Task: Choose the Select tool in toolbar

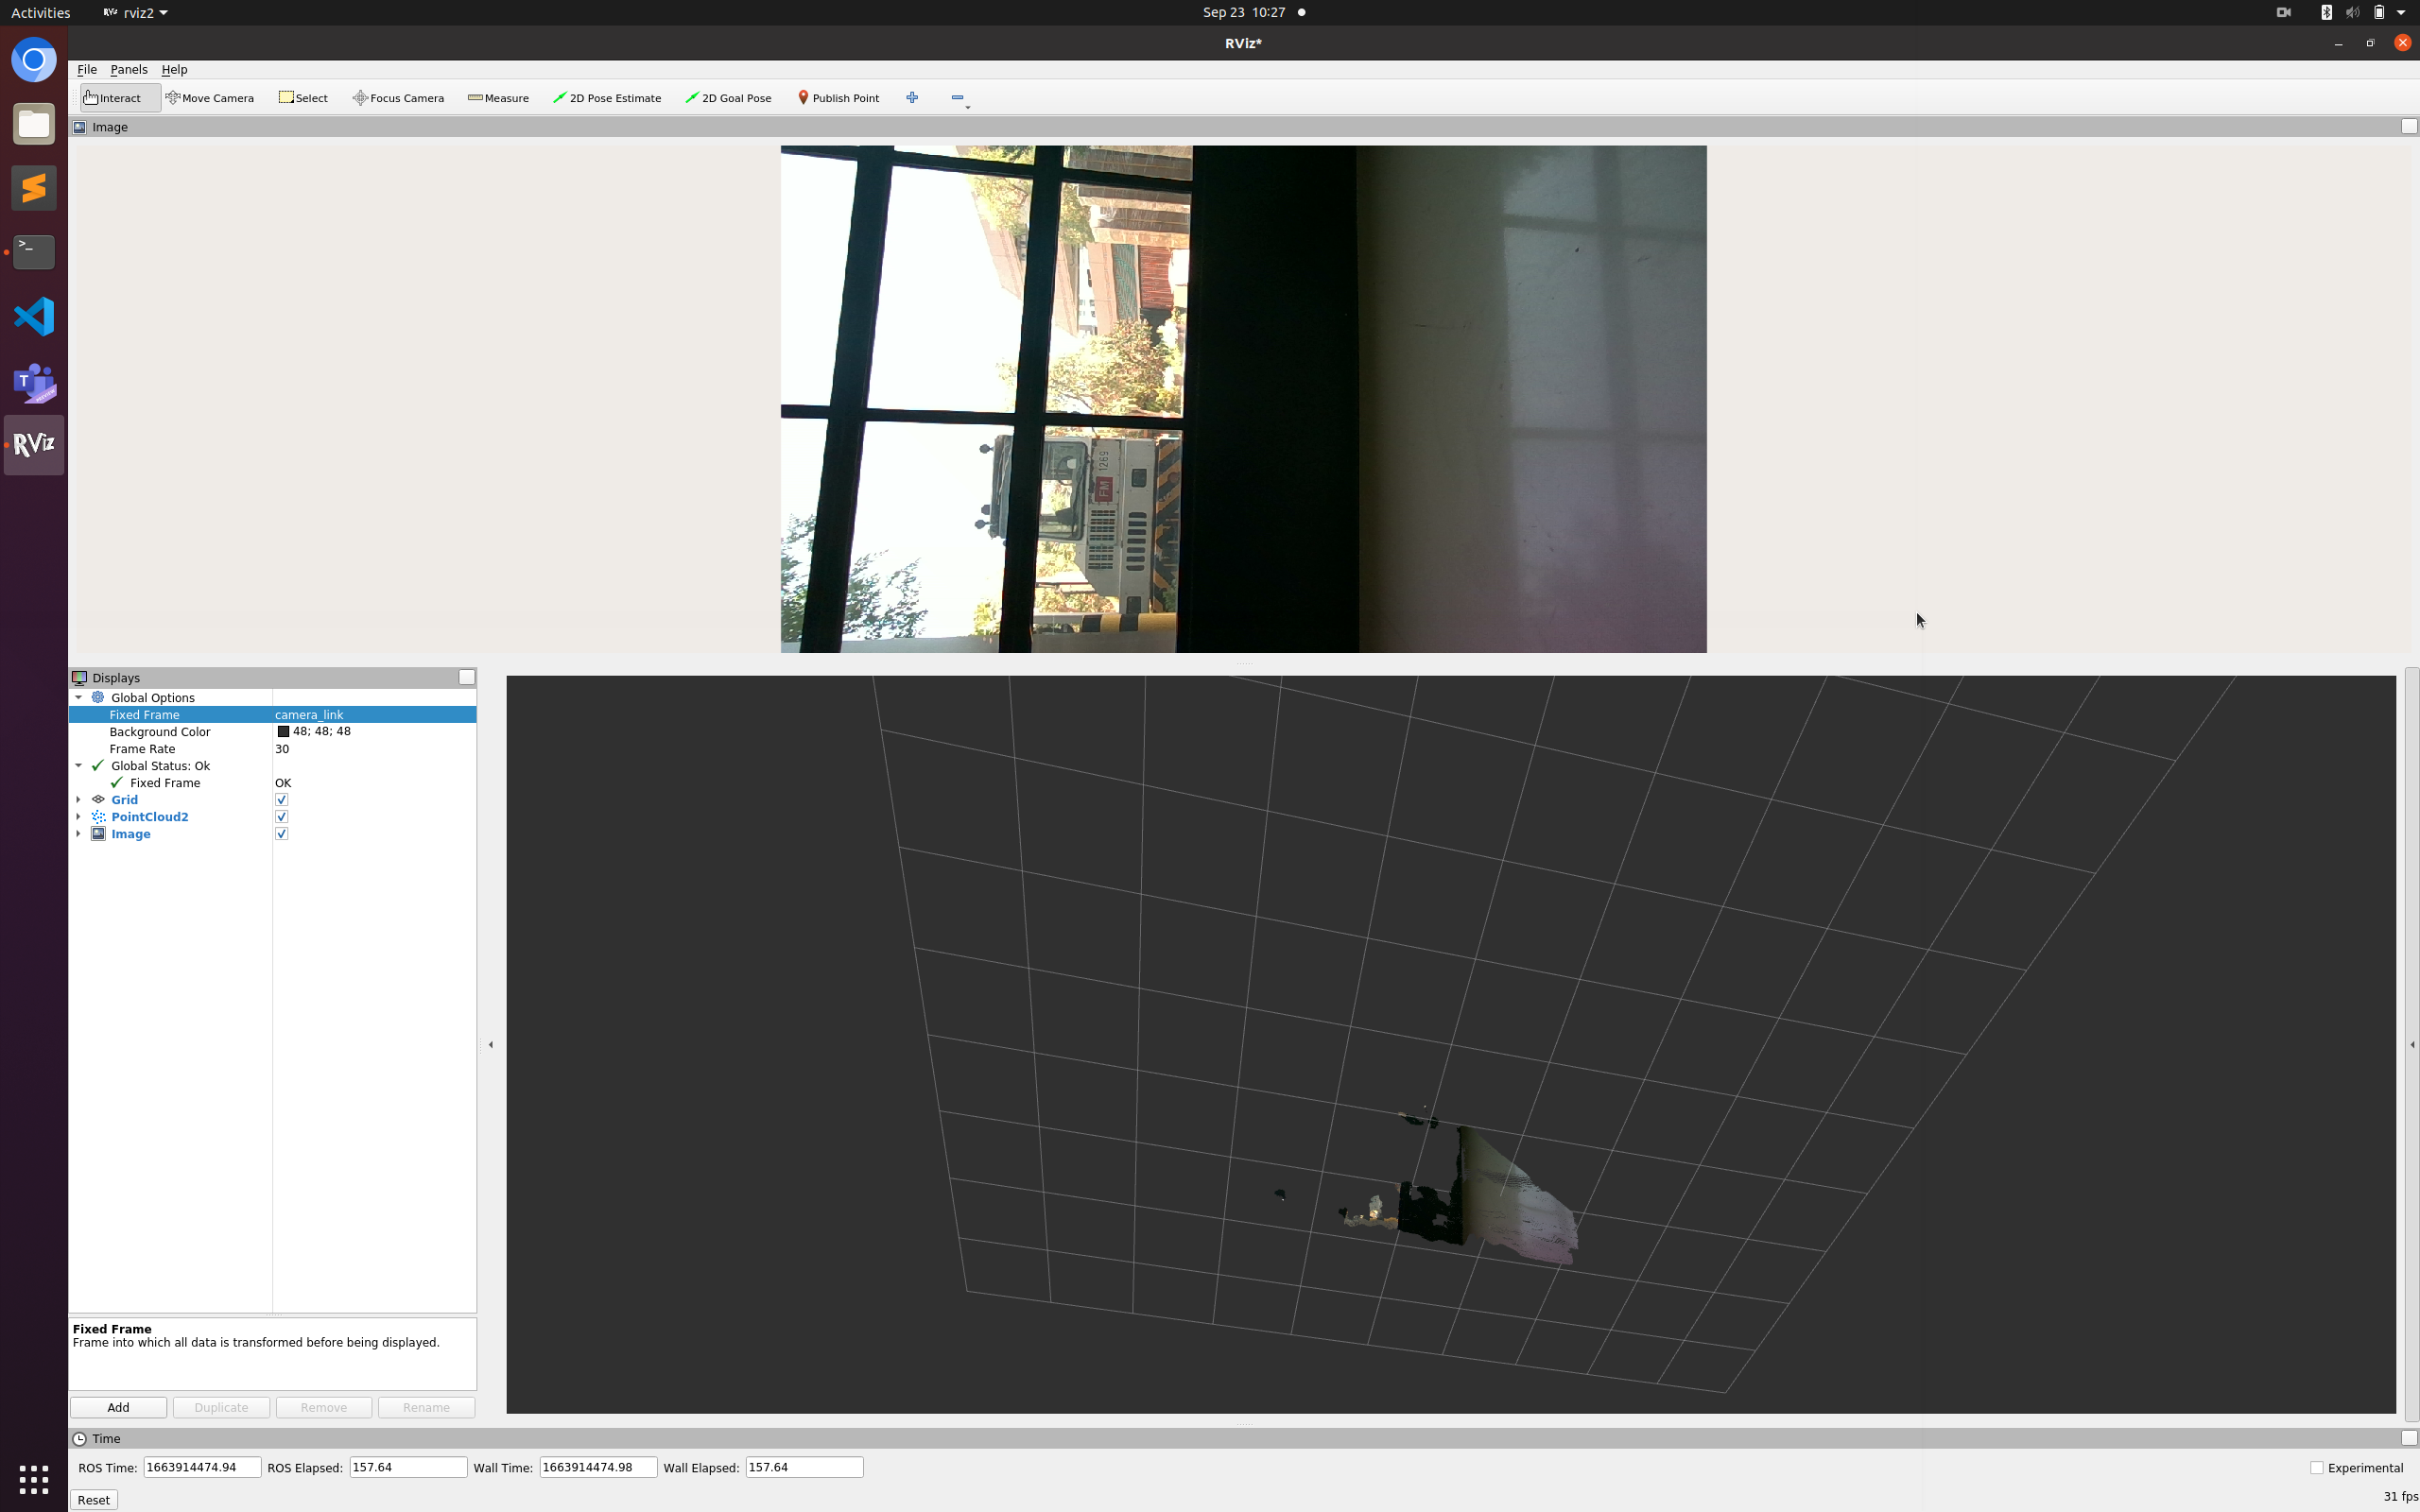Action: (303, 97)
